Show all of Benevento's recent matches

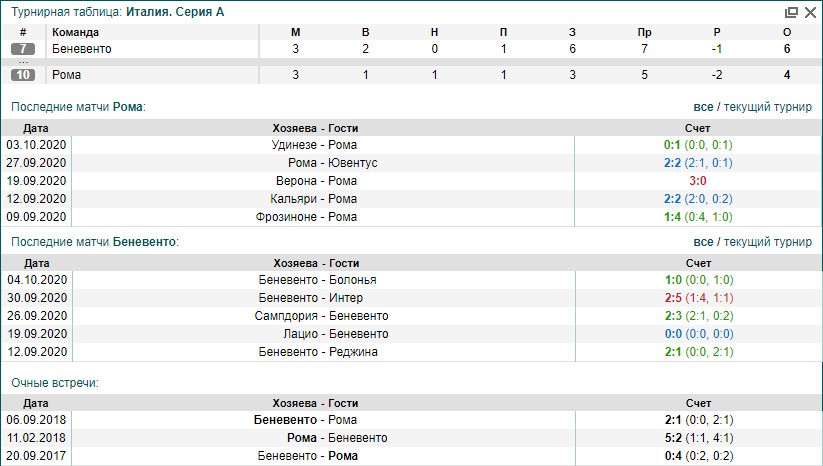click(x=702, y=242)
